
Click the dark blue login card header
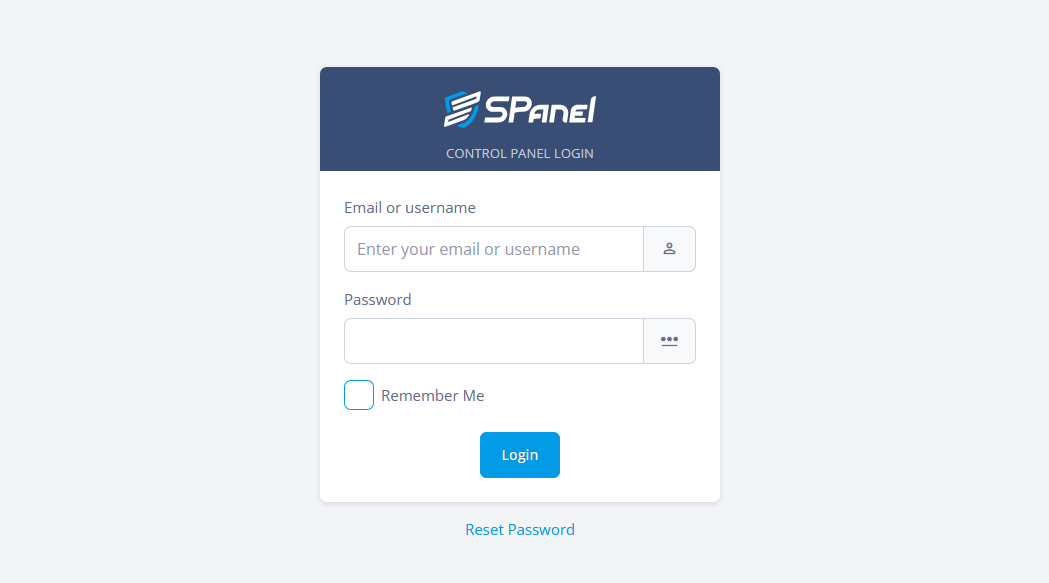coord(520,119)
